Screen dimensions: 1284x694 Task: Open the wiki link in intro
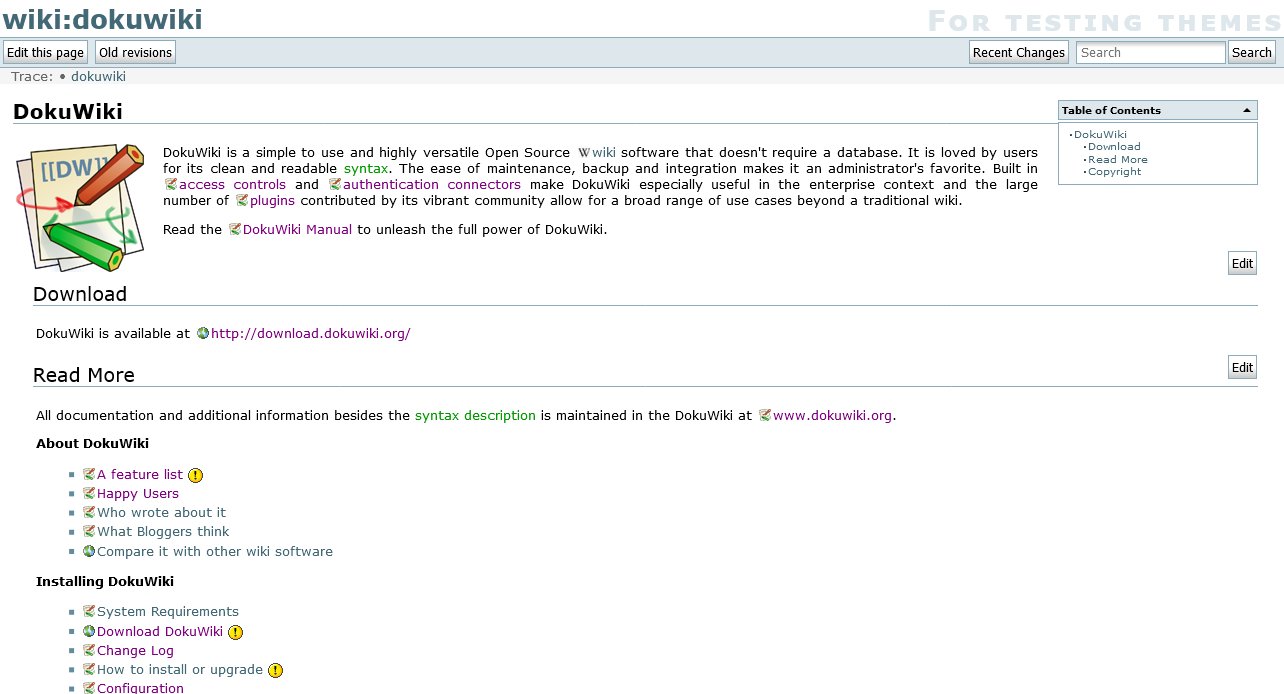tap(604, 153)
